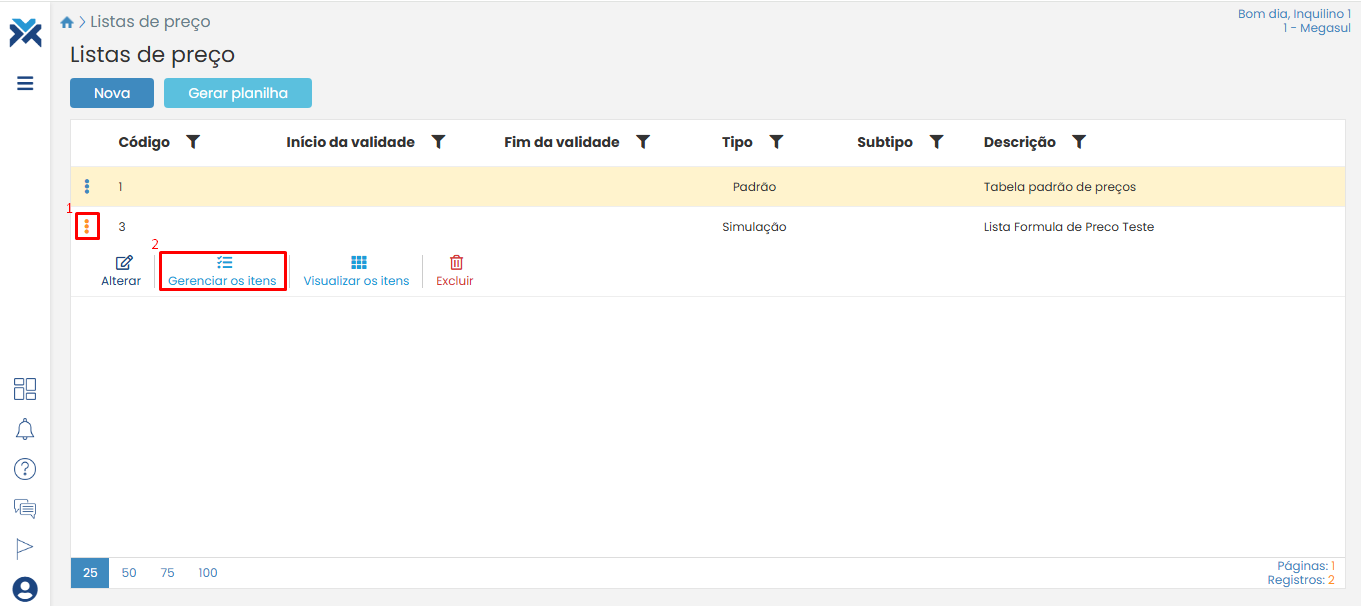
Task: Open the Descrição column filter
Action: [1079, 142]
